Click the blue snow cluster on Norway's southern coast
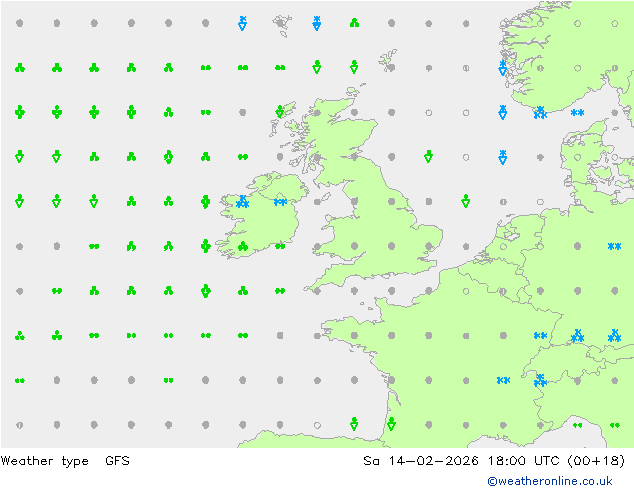The width and height of the screenshot is (634, 490). (x=540, y=112)
